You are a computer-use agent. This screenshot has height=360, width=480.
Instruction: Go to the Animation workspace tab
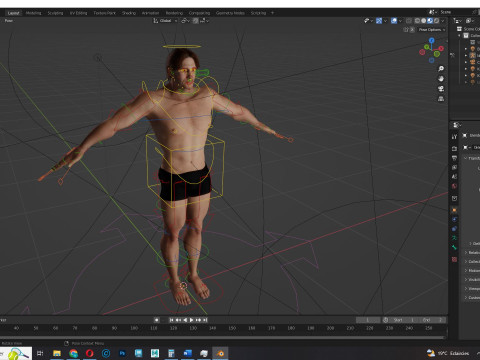[150, 13]
